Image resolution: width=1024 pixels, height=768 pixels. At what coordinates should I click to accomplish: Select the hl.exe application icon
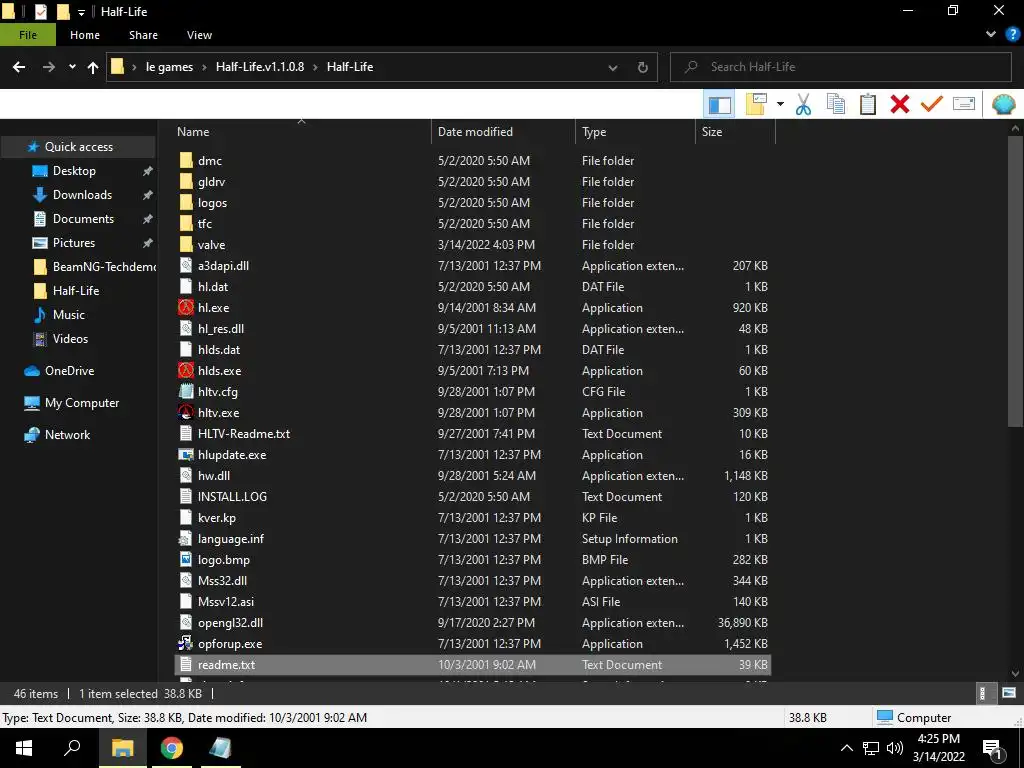(x=186, y=308)
